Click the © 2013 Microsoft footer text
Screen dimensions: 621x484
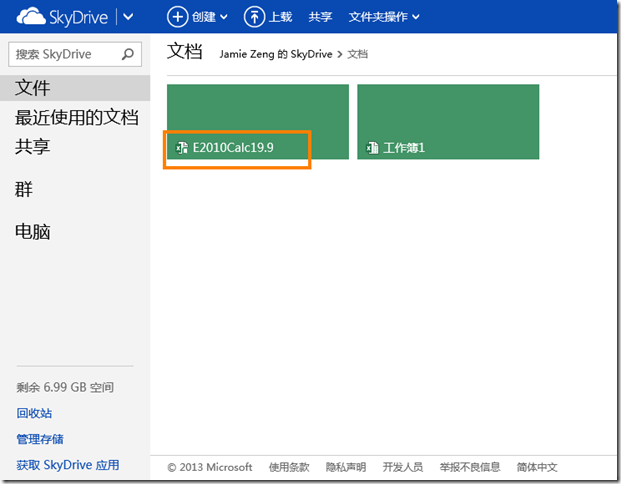(210, 467)
